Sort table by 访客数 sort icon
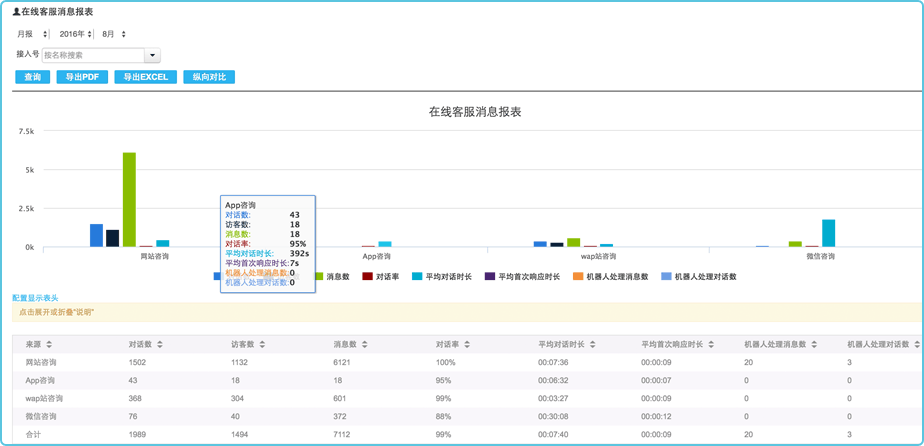 coord(262,344)
